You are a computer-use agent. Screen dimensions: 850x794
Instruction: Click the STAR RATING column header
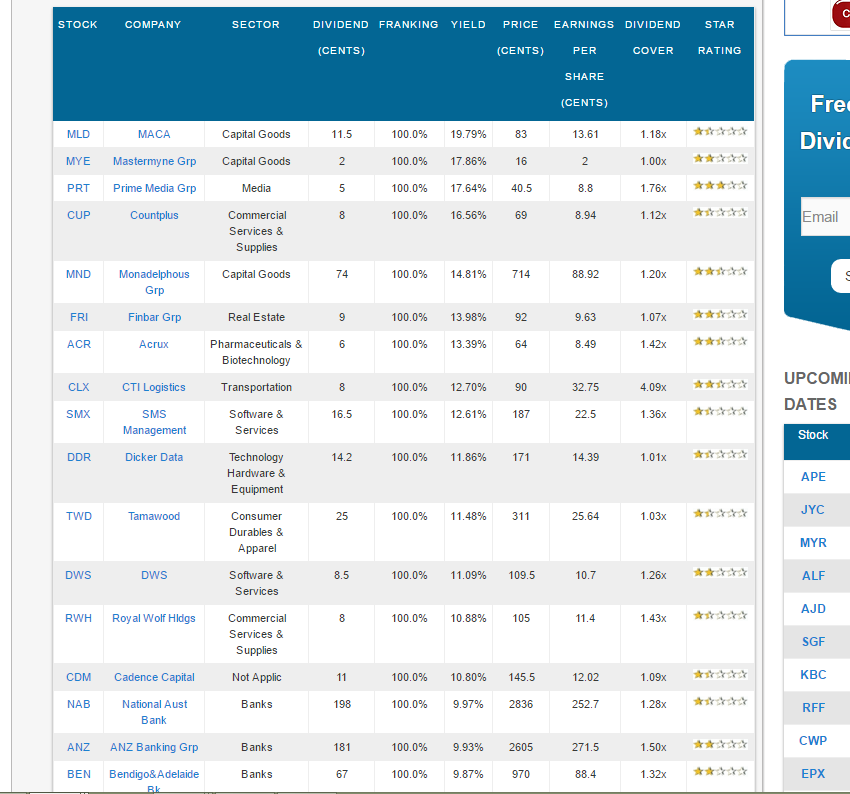coord(719,37)
